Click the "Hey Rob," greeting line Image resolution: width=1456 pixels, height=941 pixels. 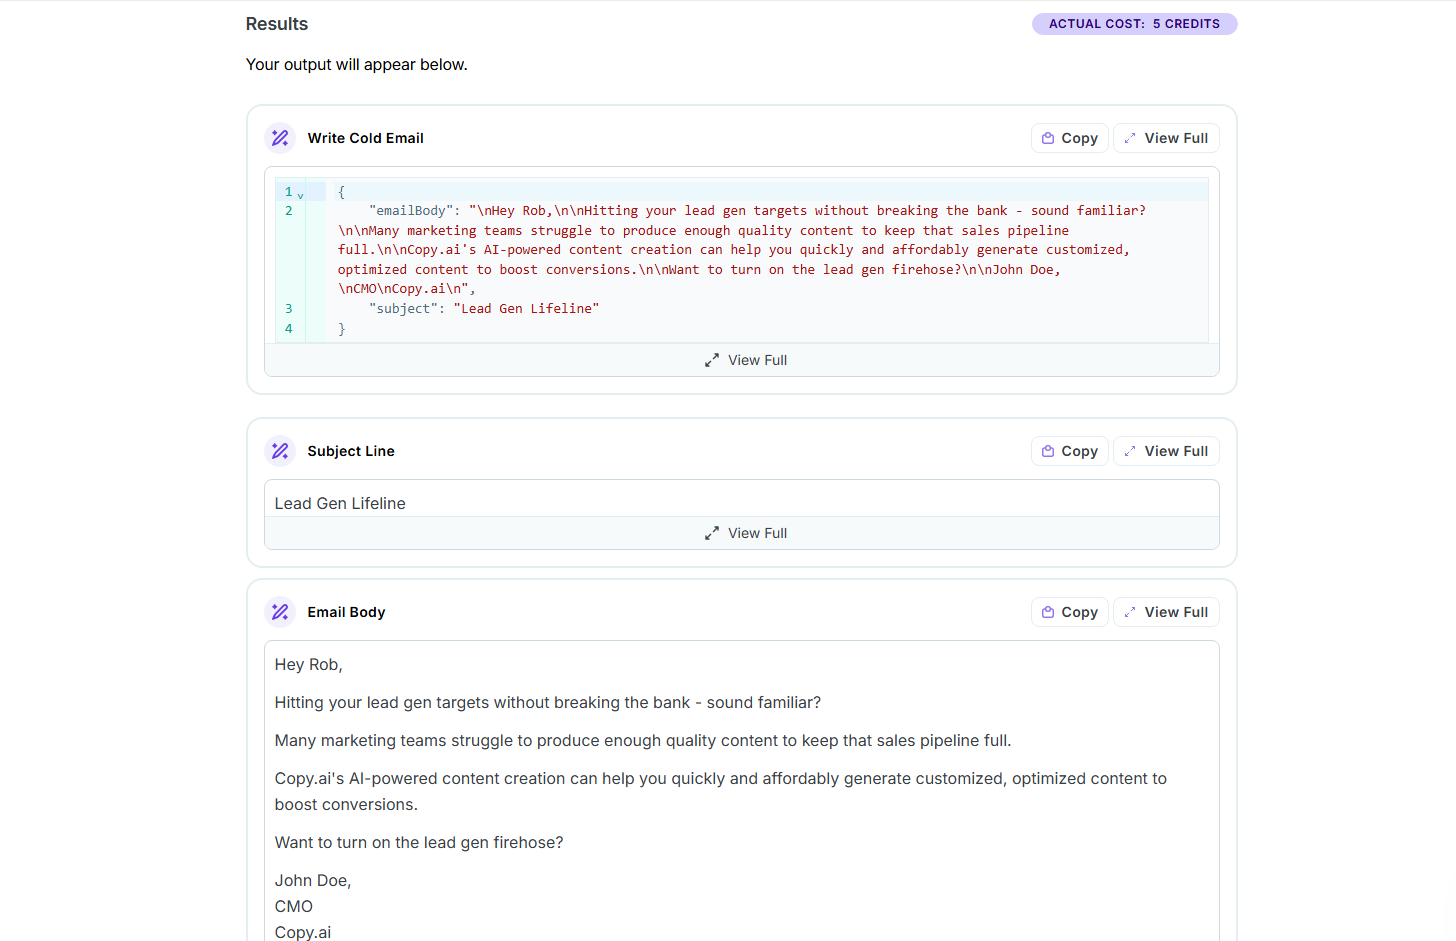[309, 665]
